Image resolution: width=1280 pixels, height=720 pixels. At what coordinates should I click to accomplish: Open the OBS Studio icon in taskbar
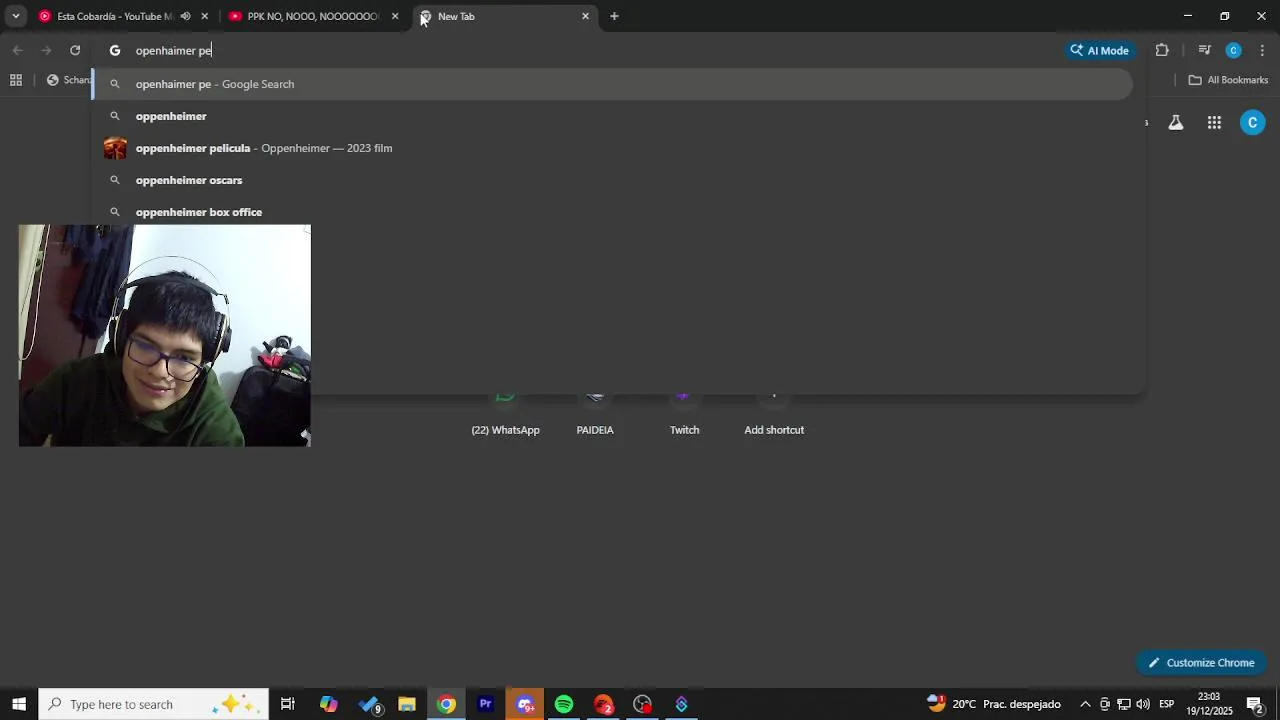click(642, 704)
